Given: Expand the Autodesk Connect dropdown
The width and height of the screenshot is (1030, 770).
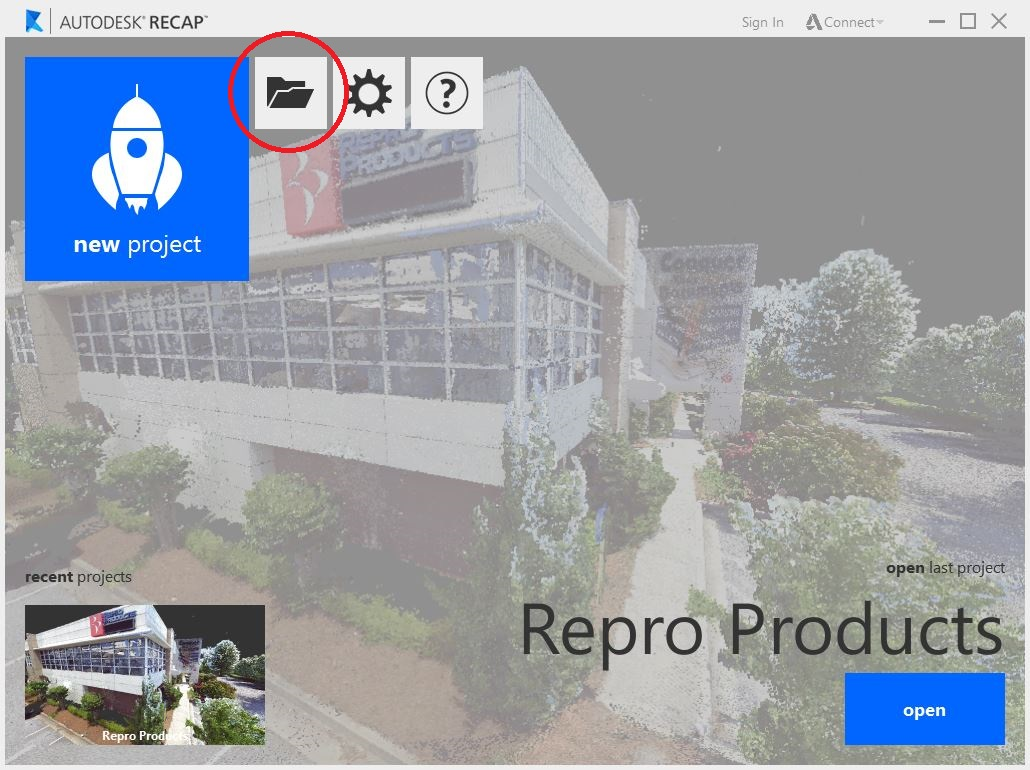Looking at the screenshot, I should click(x=844, y=22).
